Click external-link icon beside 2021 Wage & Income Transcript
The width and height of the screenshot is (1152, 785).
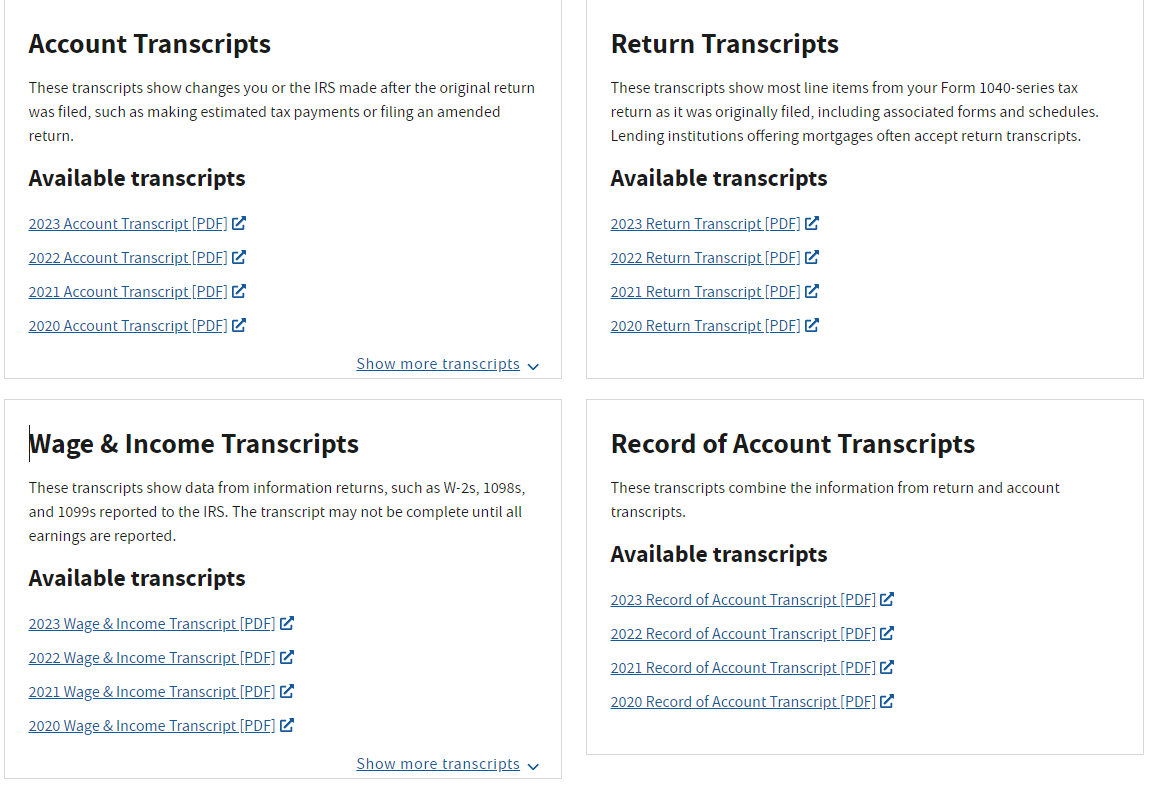point(287,691)
